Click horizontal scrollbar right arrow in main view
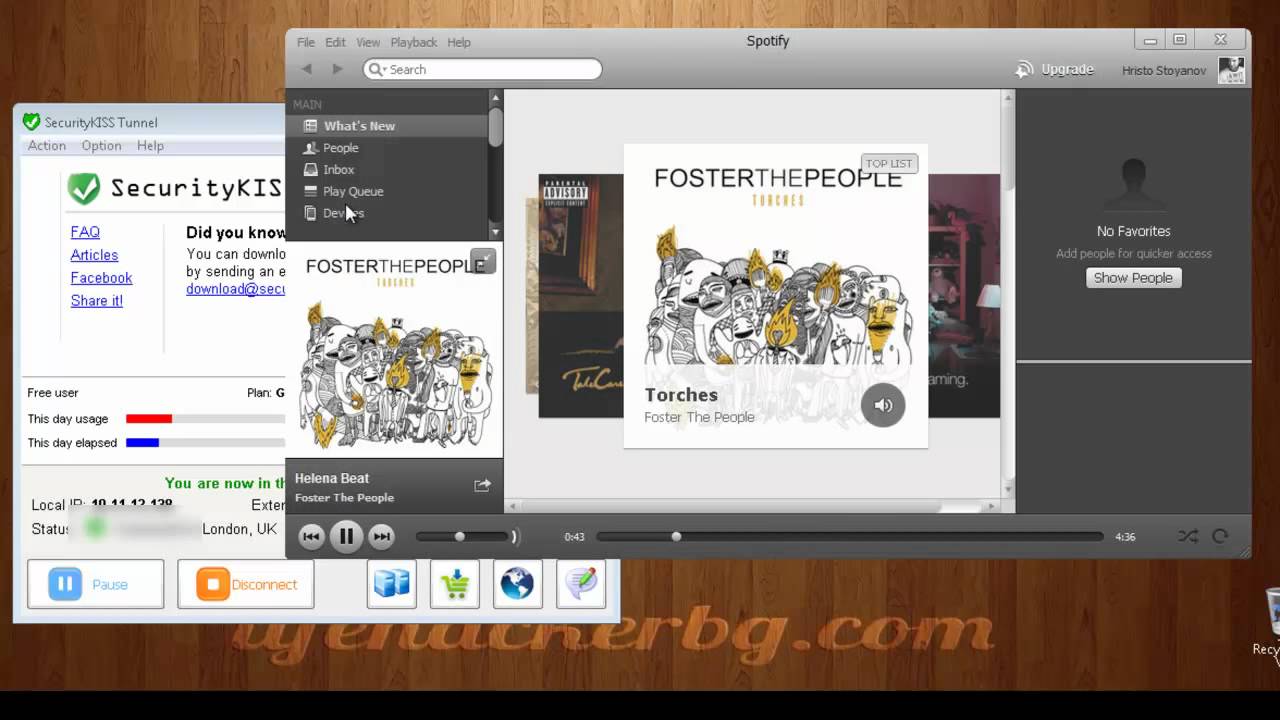The width and height of the screenshot is (1280, 720). (x=993, y=506)
